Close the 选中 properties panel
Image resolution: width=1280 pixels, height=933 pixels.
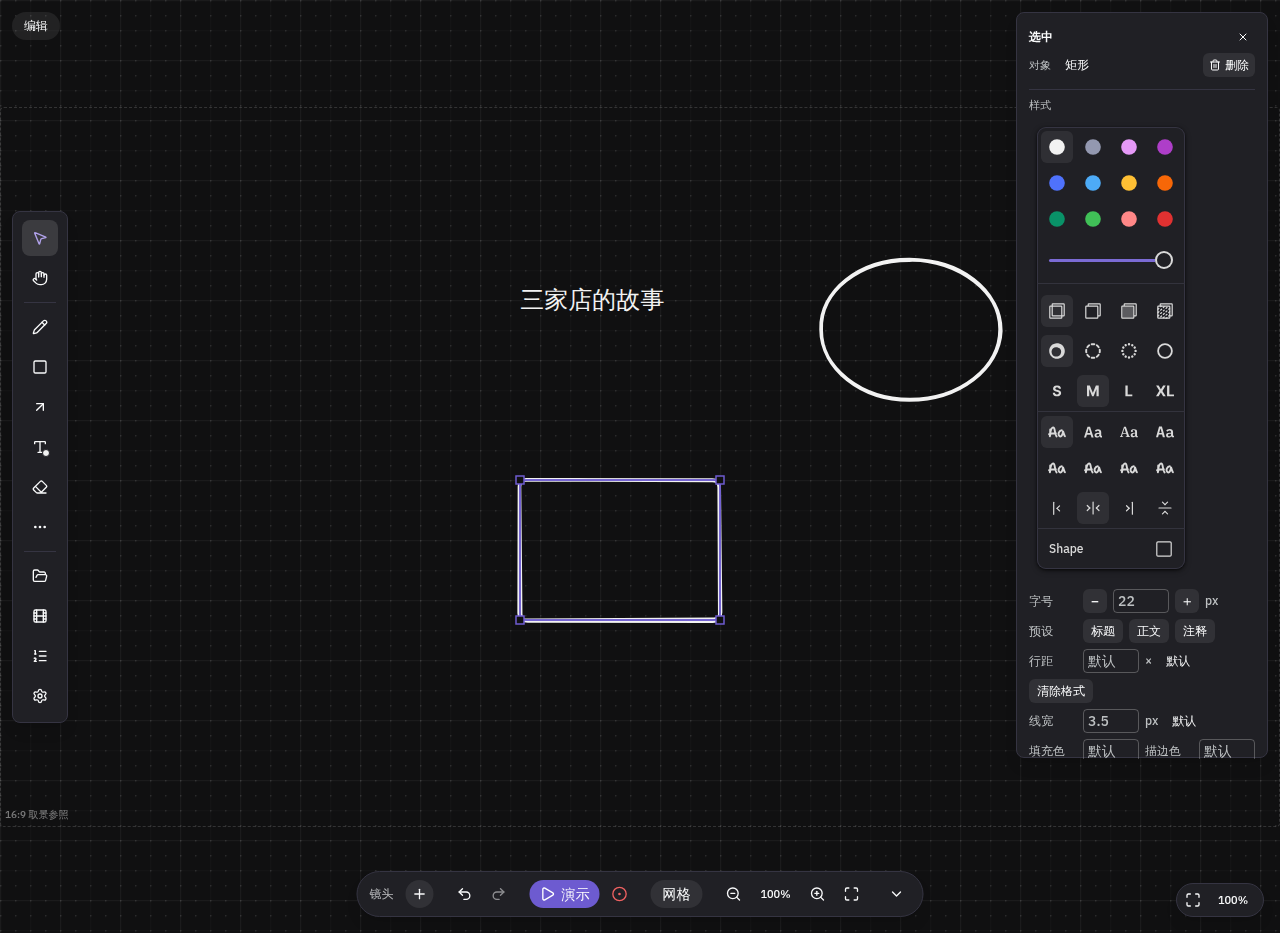1243,37
